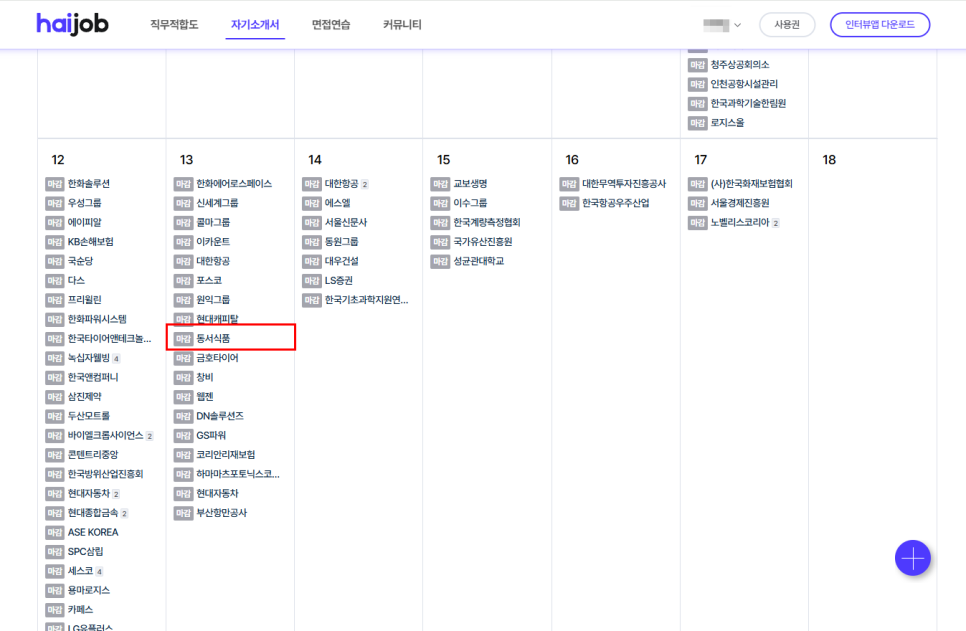The image size is (966, 631).
Task: Open the 커뮤니티 menu
Action: tap(402, 25)
